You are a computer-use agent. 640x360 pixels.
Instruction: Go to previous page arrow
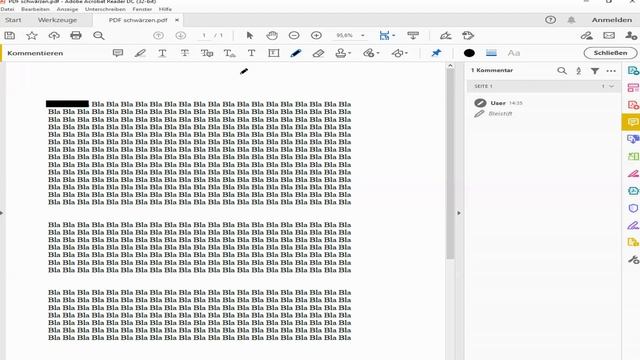158,36
